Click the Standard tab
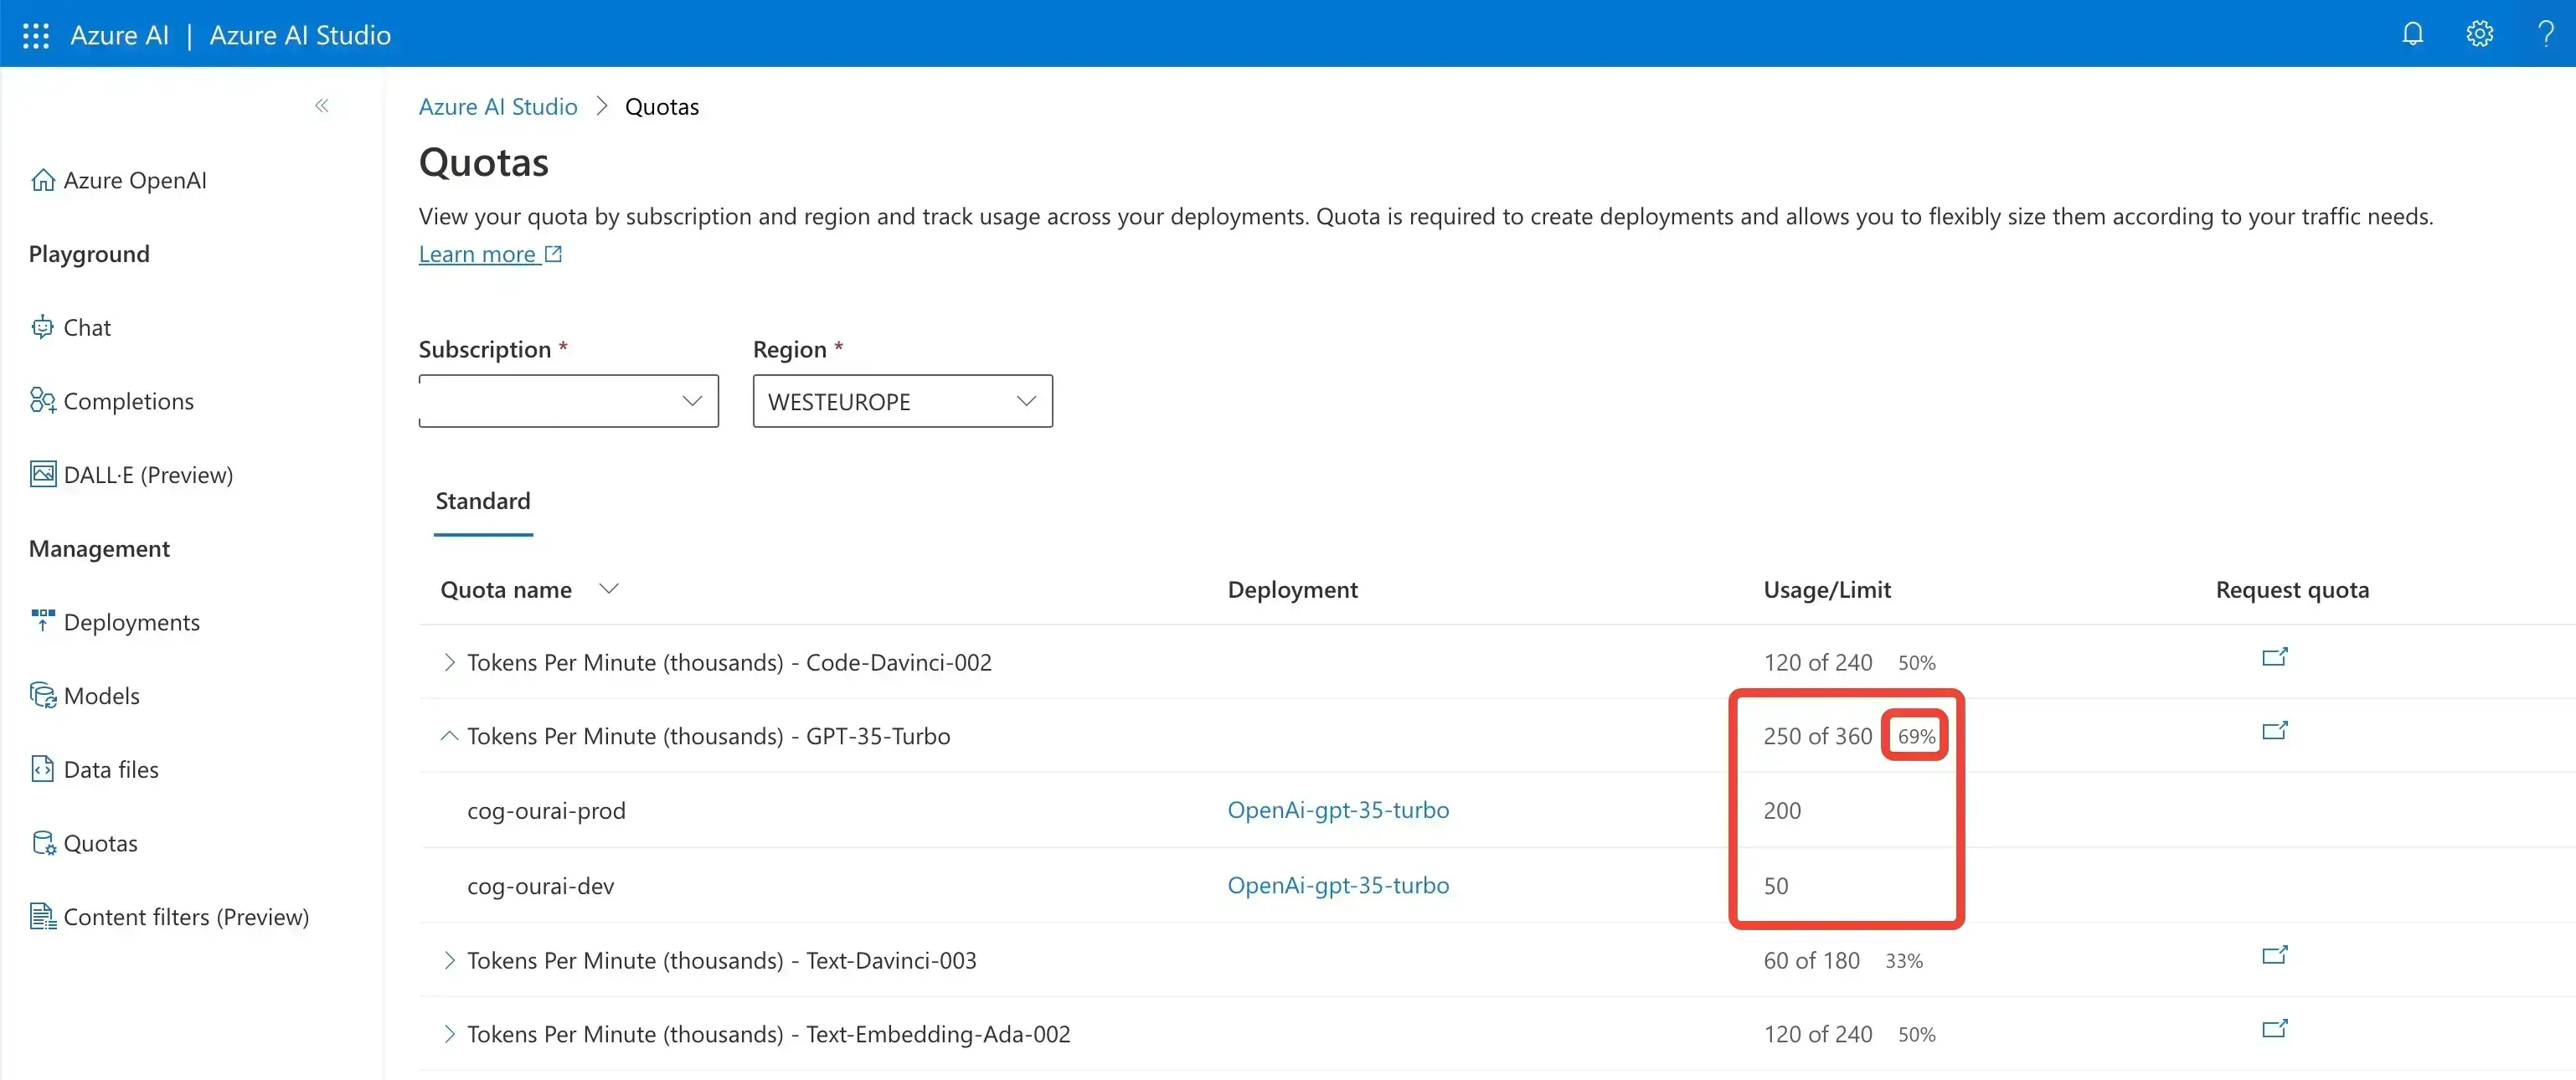Screen dimensions: 2576x1080 coord(482,501)
